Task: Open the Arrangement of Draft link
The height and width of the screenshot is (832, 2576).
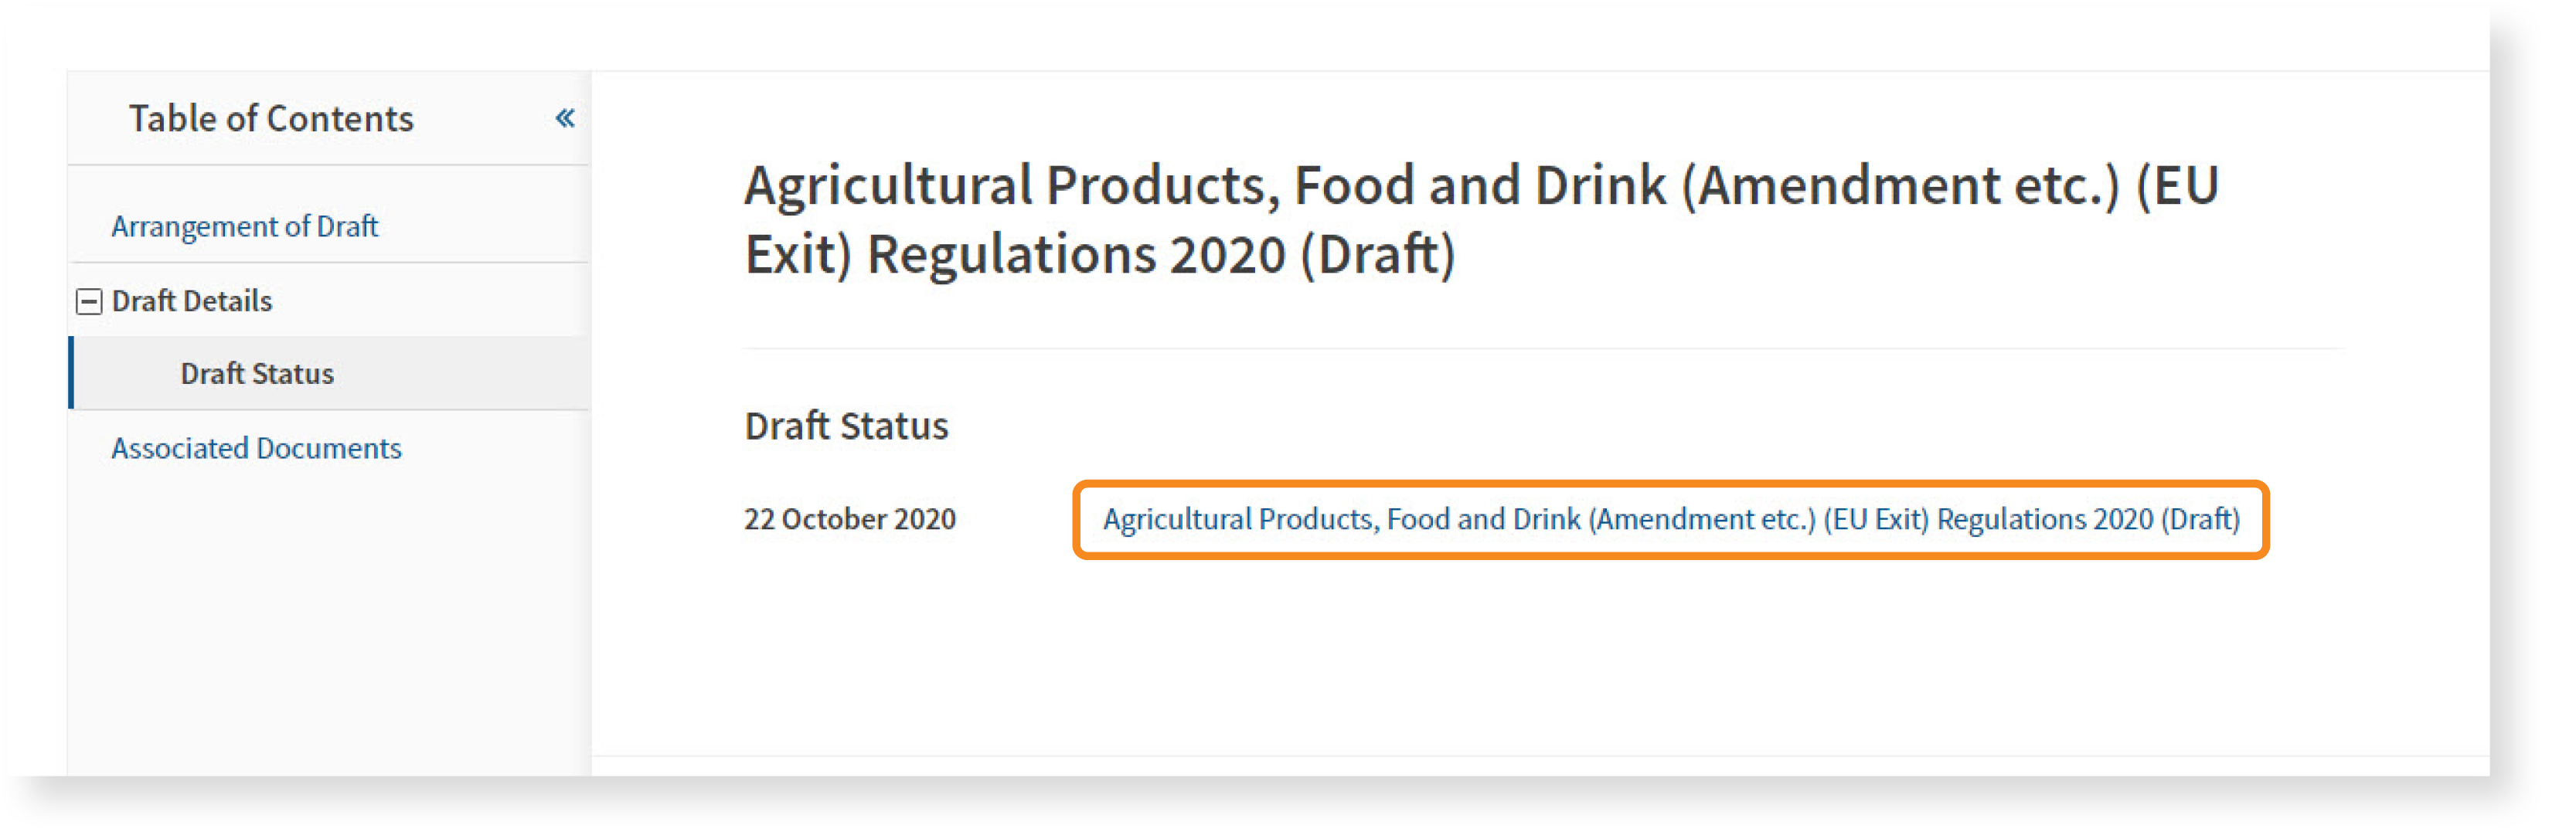Action: point(244,226)
